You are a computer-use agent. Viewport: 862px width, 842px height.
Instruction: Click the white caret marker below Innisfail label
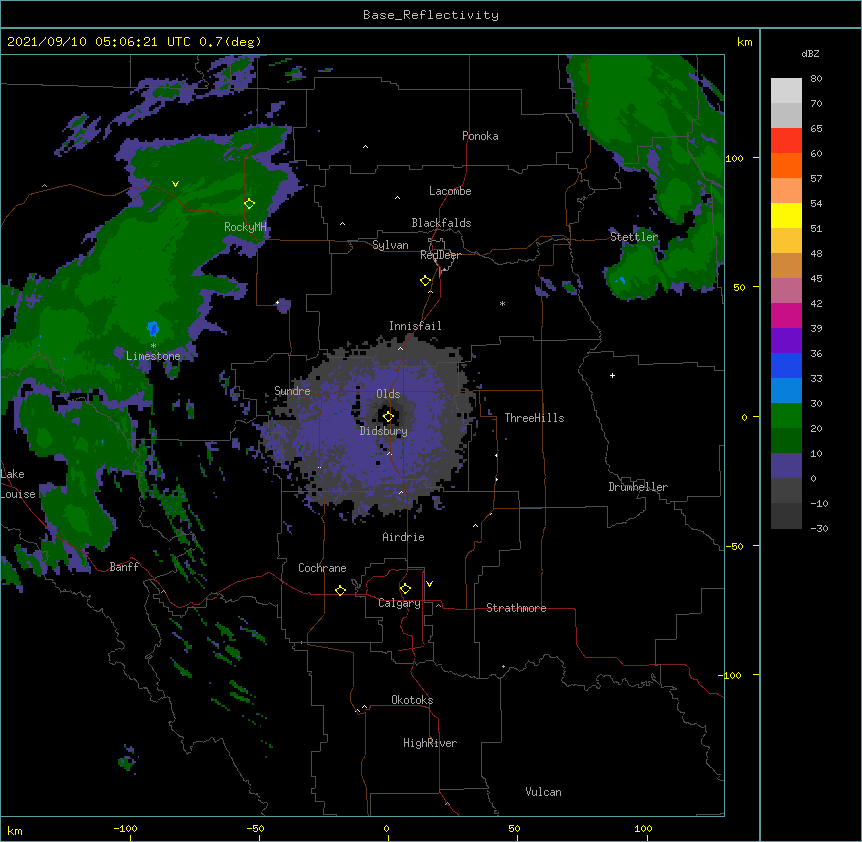pyautogui.click(x=400, y=349)
